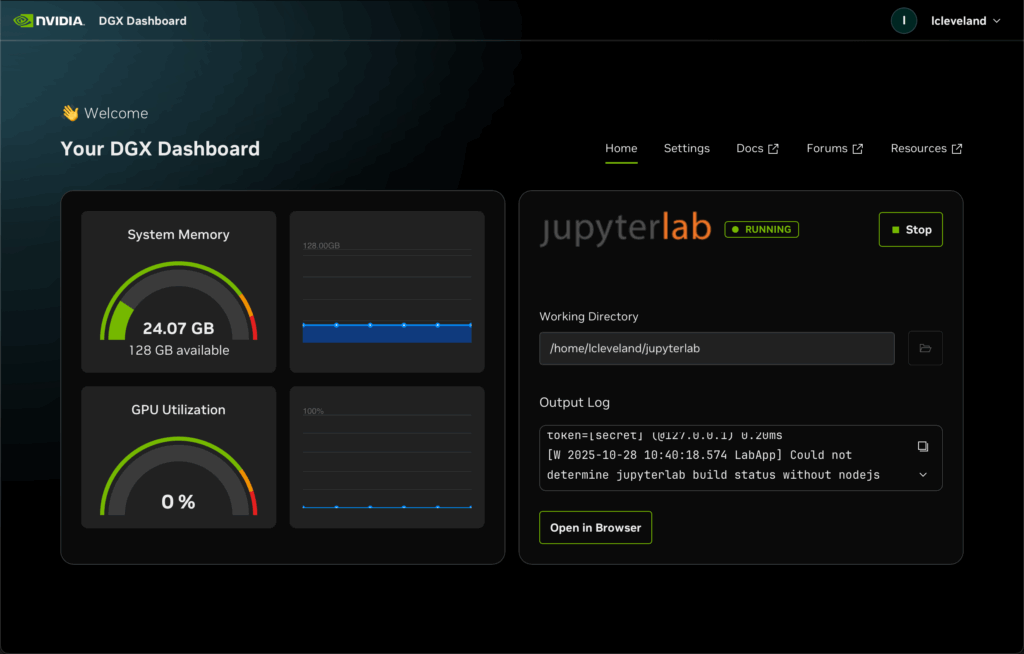Click the GPU Utilization history chart
The height and width of the screenshot is (654, 1024).
[387, 457]
